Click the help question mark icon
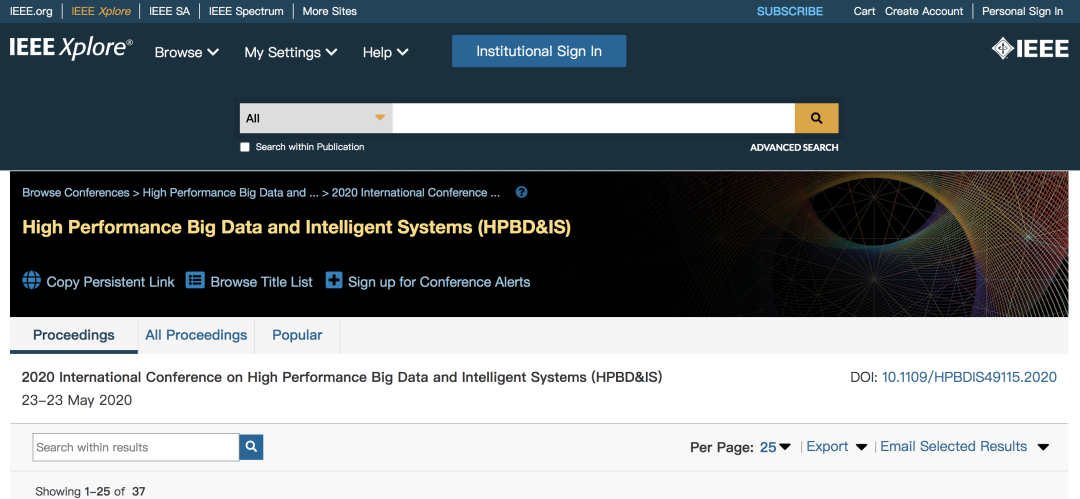 (x=521, y=192)
